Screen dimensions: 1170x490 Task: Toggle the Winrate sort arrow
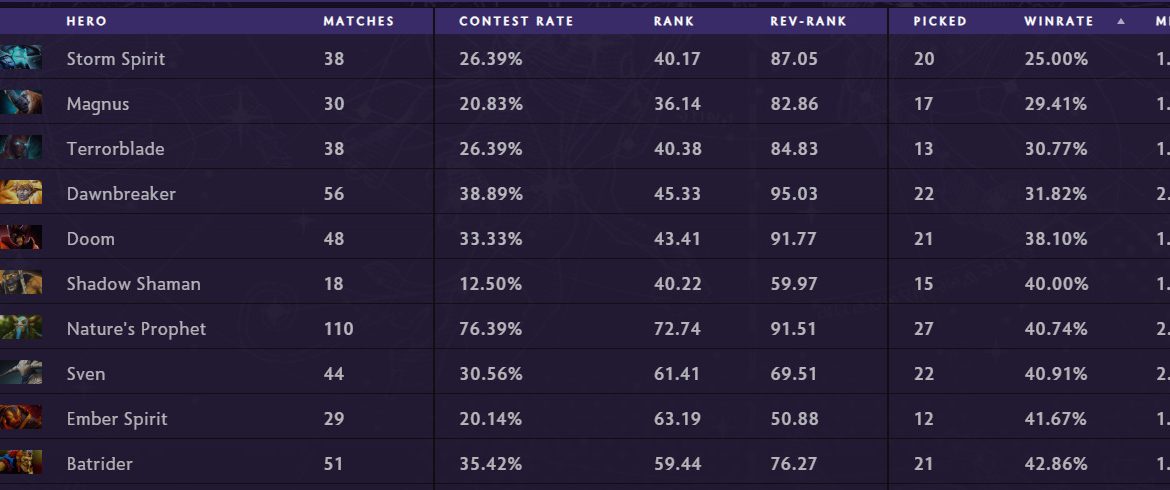tap(1120, 21)
